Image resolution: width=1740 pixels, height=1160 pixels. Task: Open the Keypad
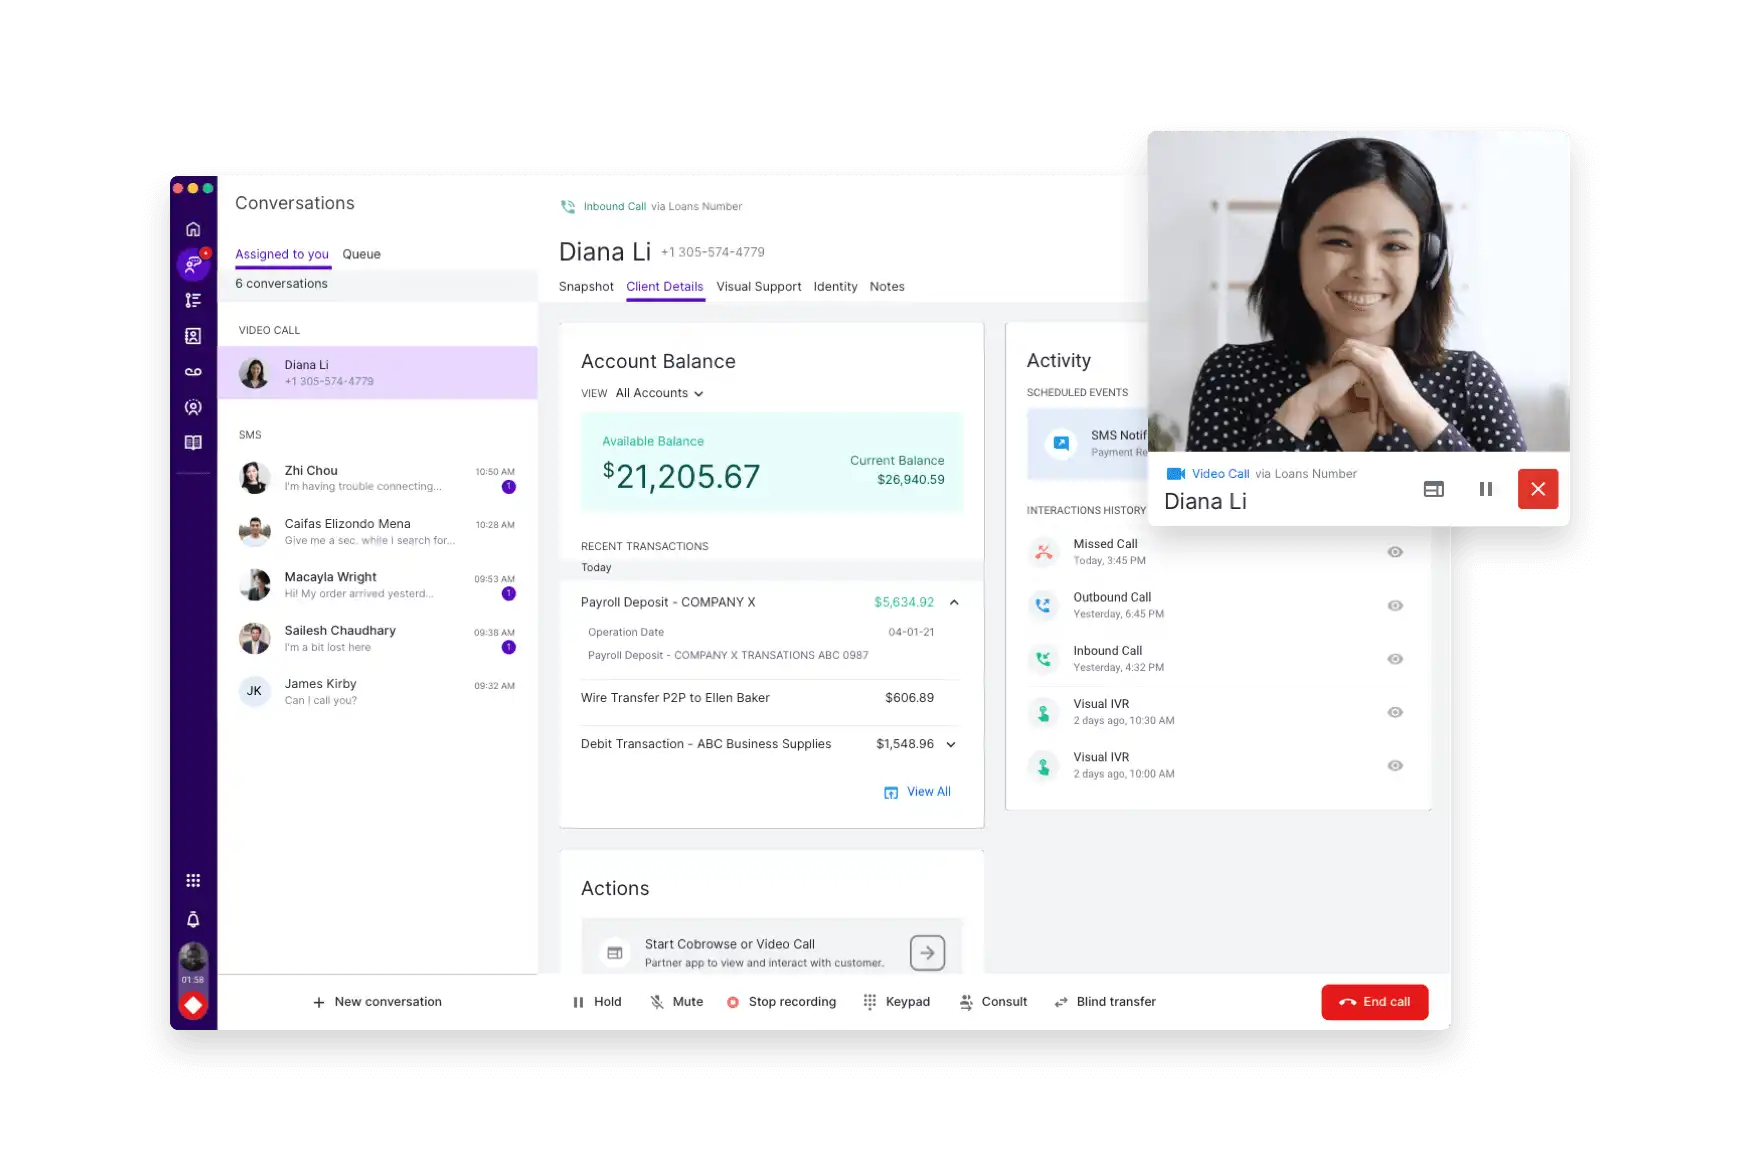[x=897, y=1002]
